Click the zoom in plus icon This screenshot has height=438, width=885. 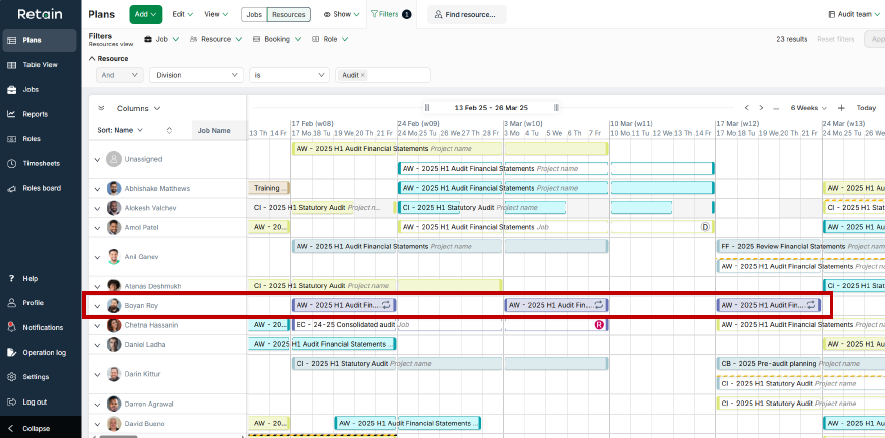tap(841, 108)
